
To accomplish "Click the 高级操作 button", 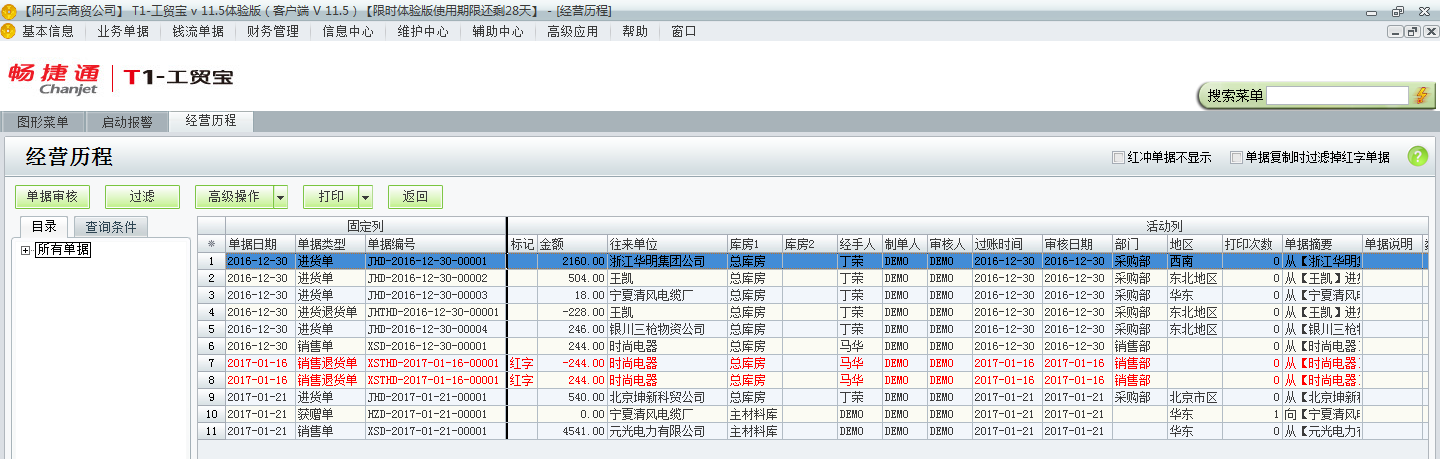I will [x=234, y=197].
